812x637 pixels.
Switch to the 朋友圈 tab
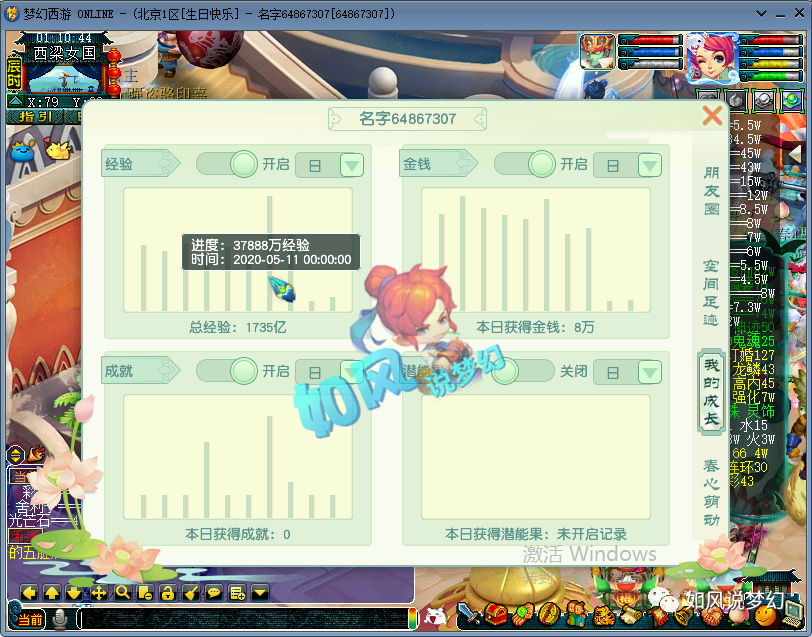pyautogui.click(x=712, y=191)
